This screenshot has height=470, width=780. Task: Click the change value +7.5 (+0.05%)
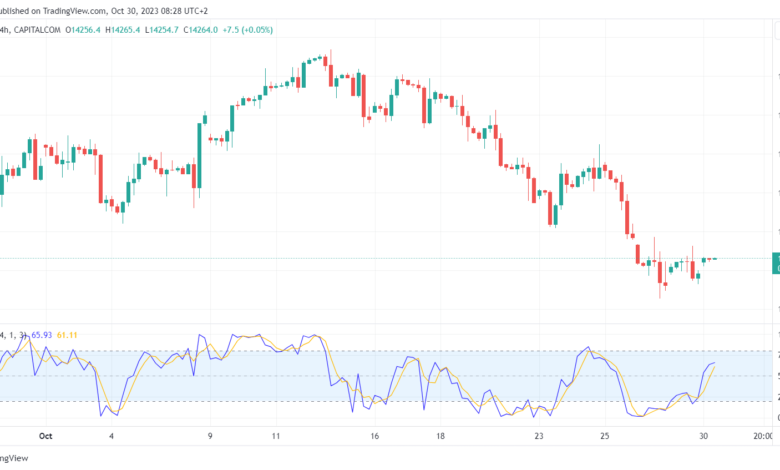click(248, 30)
